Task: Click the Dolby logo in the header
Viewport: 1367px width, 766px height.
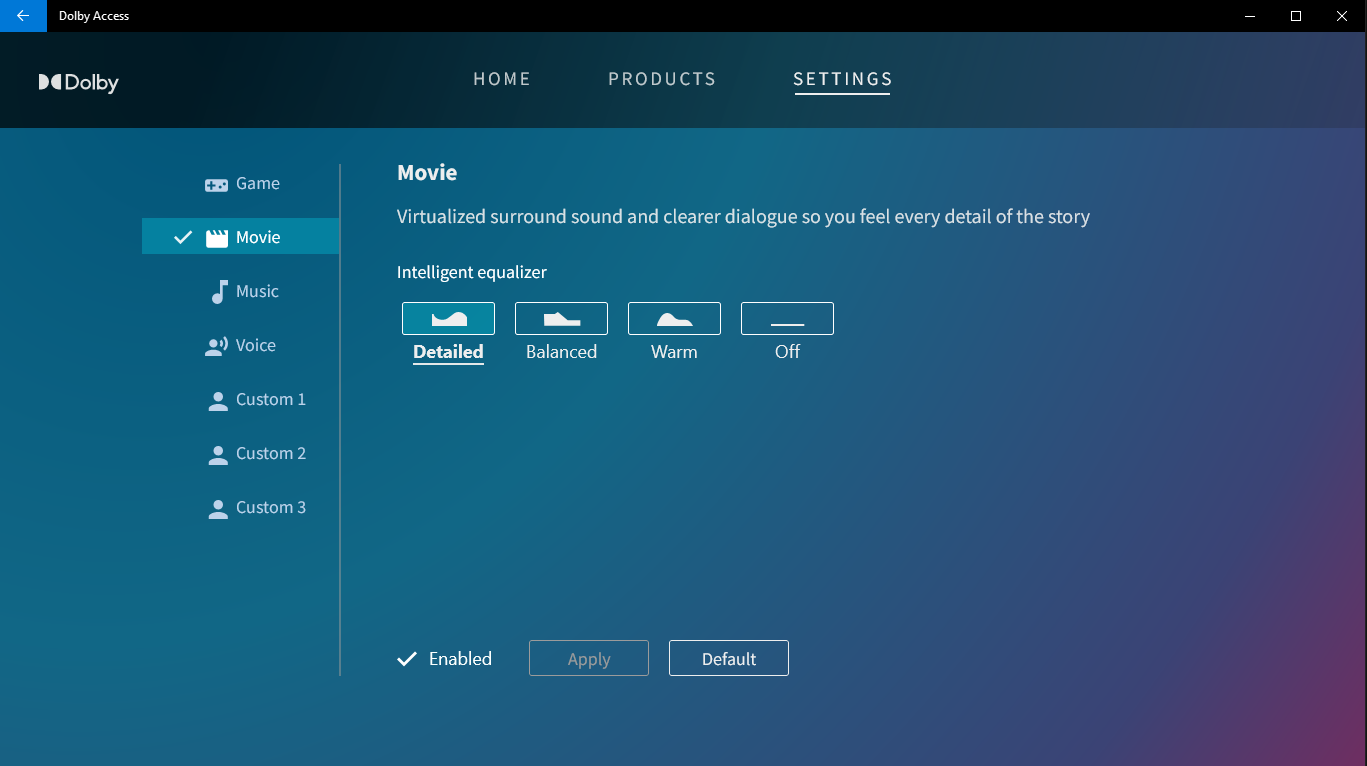Action: 78,83
